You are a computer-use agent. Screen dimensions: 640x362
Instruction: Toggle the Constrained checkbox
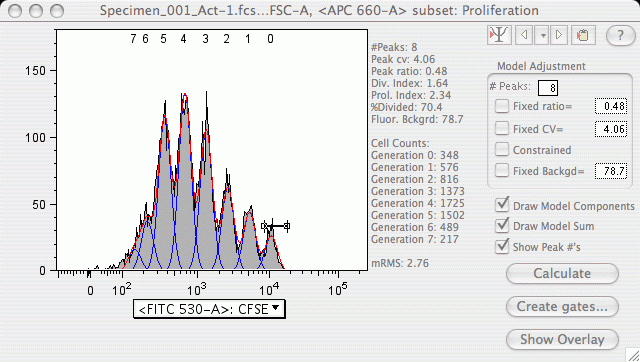(x=502, y=149)
